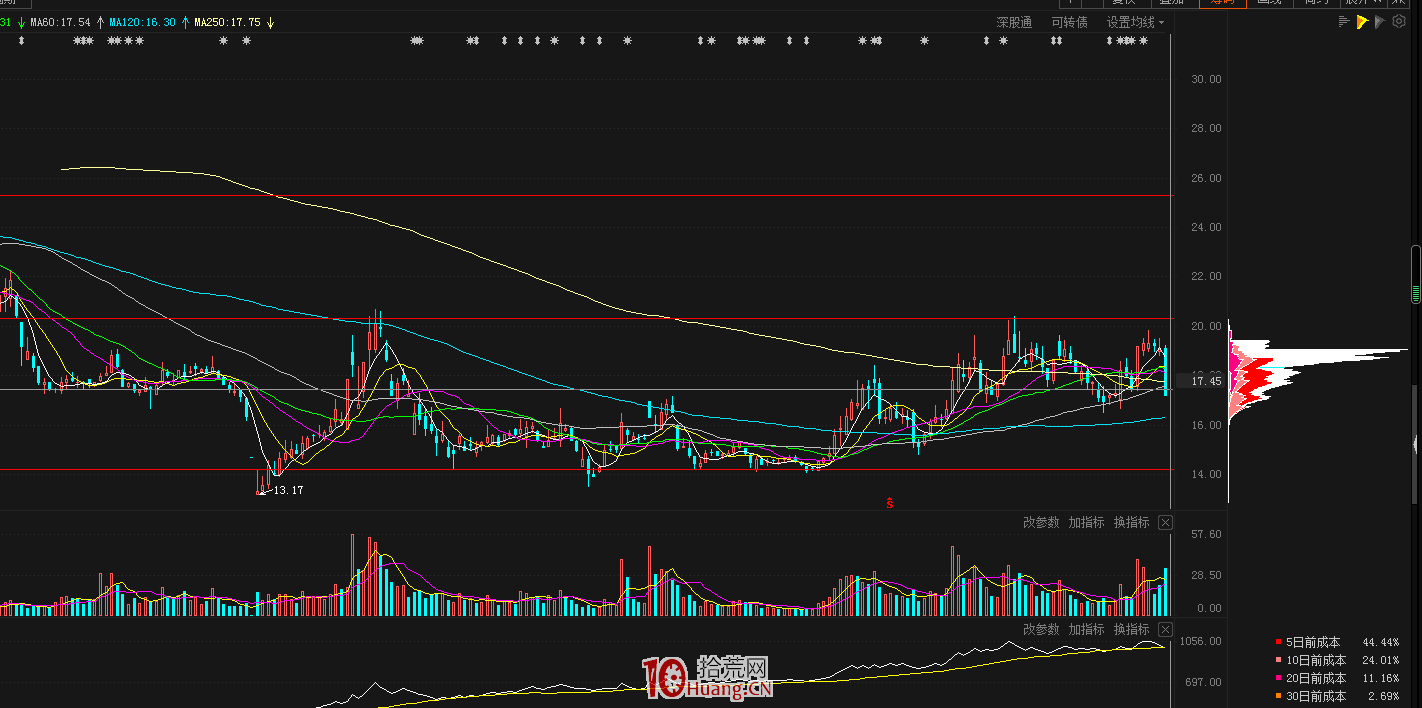Click 换指标 in the bottom indicator panel
Image resolution: width=1422 pixels, height=708 pixels.
[x=1132, y=629]
